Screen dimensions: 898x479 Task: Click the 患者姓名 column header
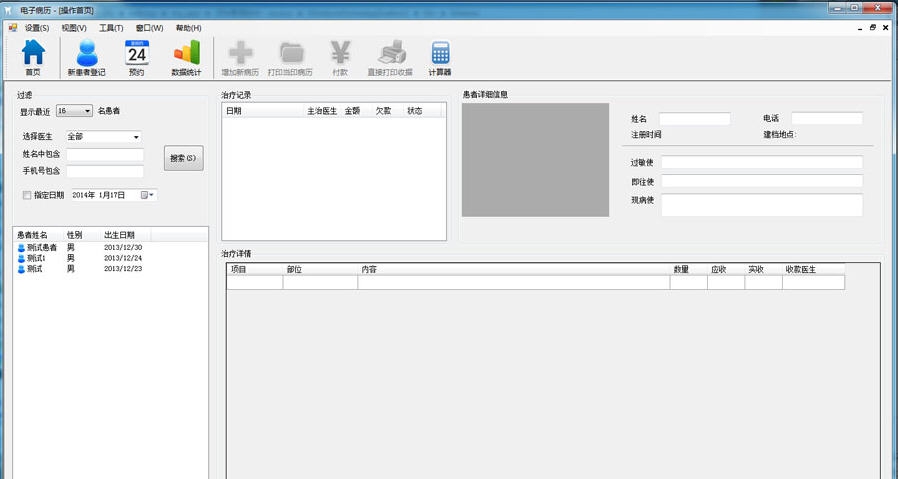pyautogui.click(x=38, y=235)
